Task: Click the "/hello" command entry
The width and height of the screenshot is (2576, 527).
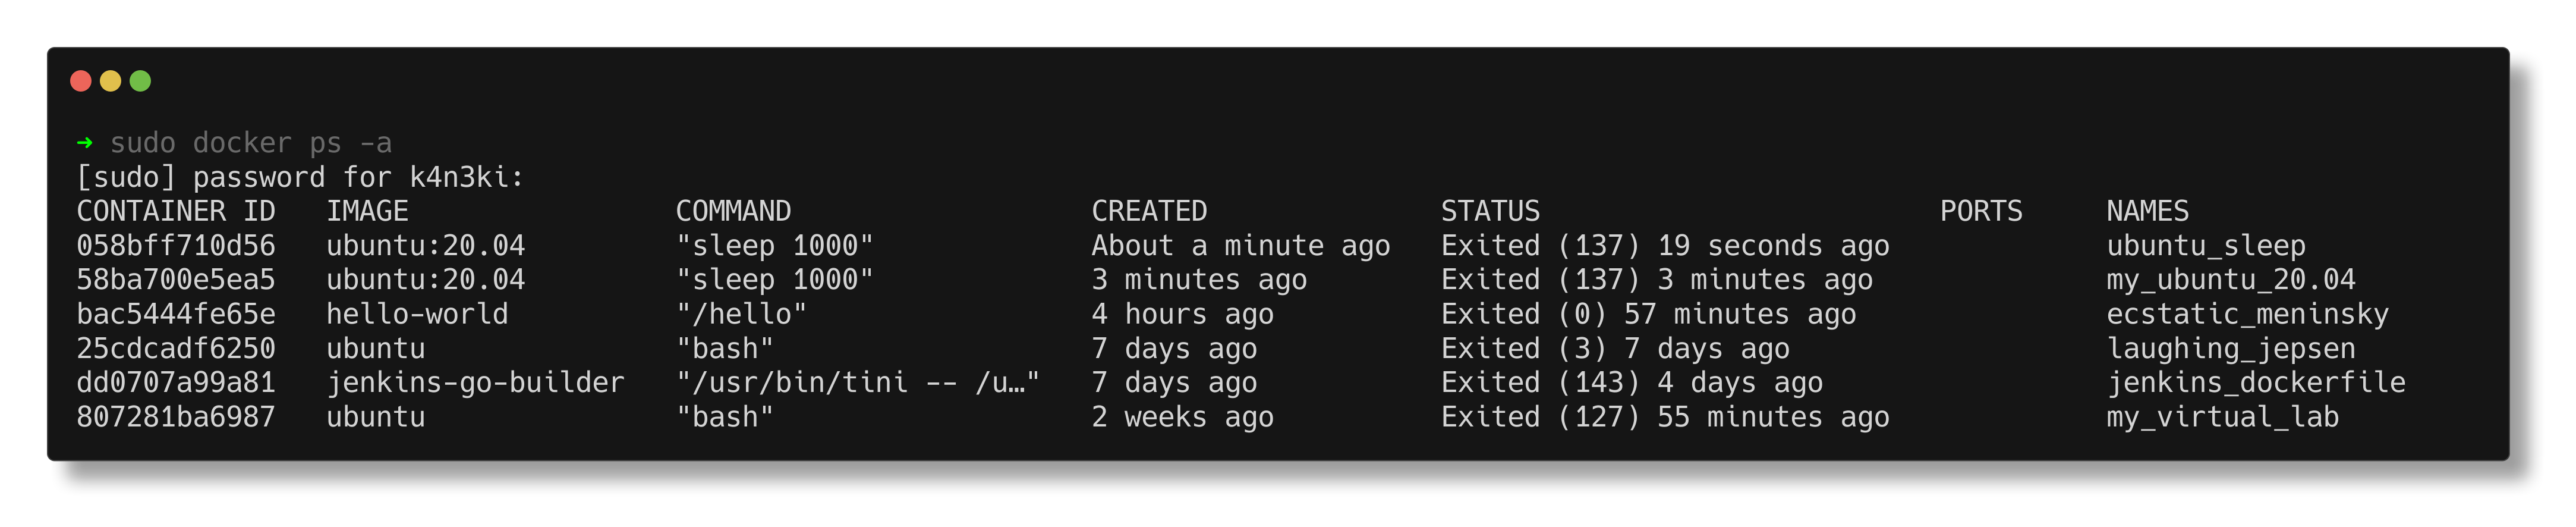Action: click(741, 314)
